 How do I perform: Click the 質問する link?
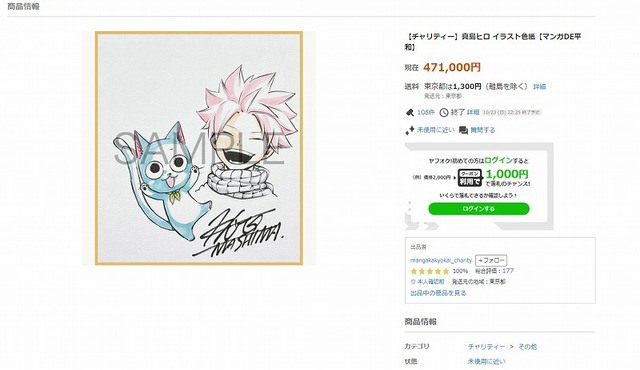(483, 130)
